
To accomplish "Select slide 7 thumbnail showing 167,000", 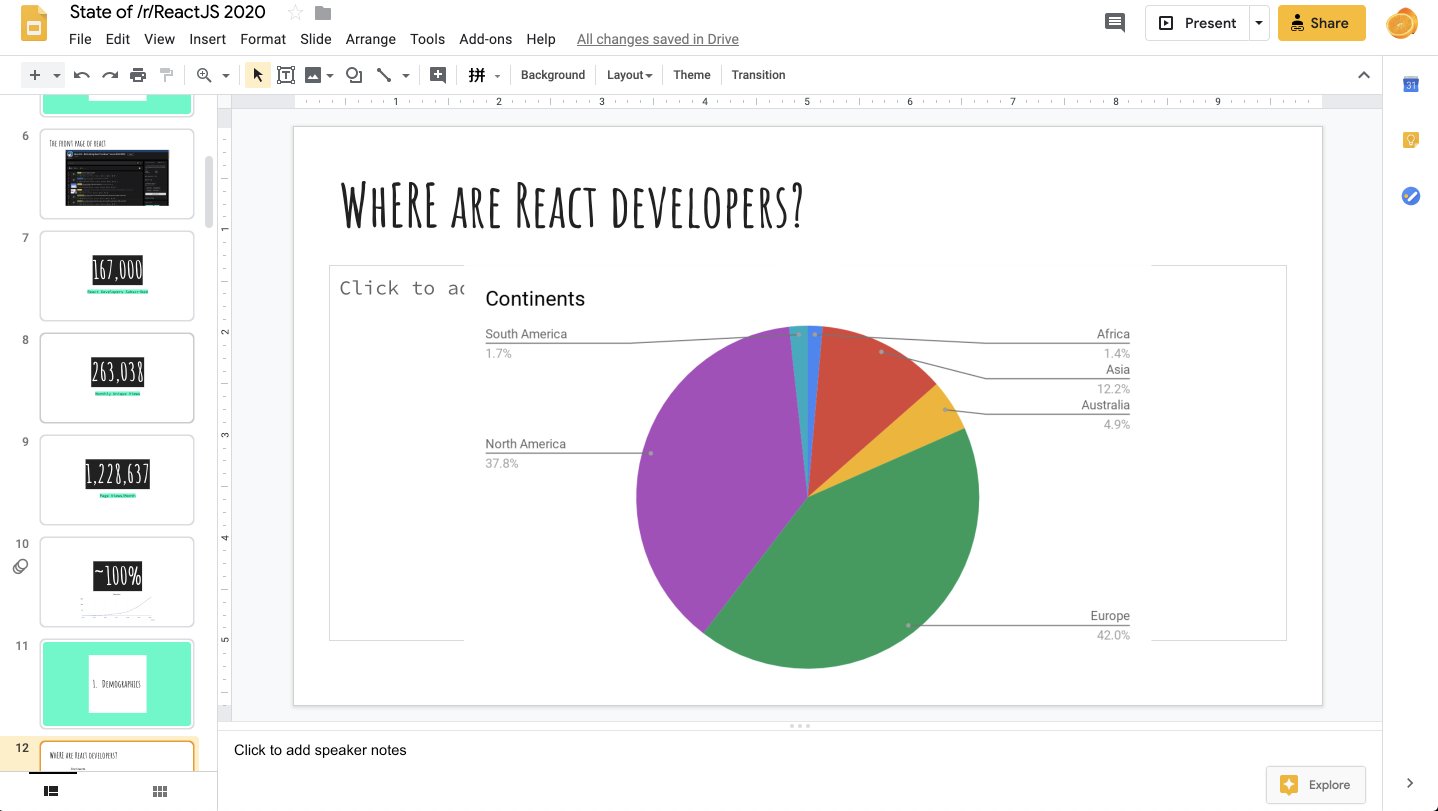I will tap(117, 276).
